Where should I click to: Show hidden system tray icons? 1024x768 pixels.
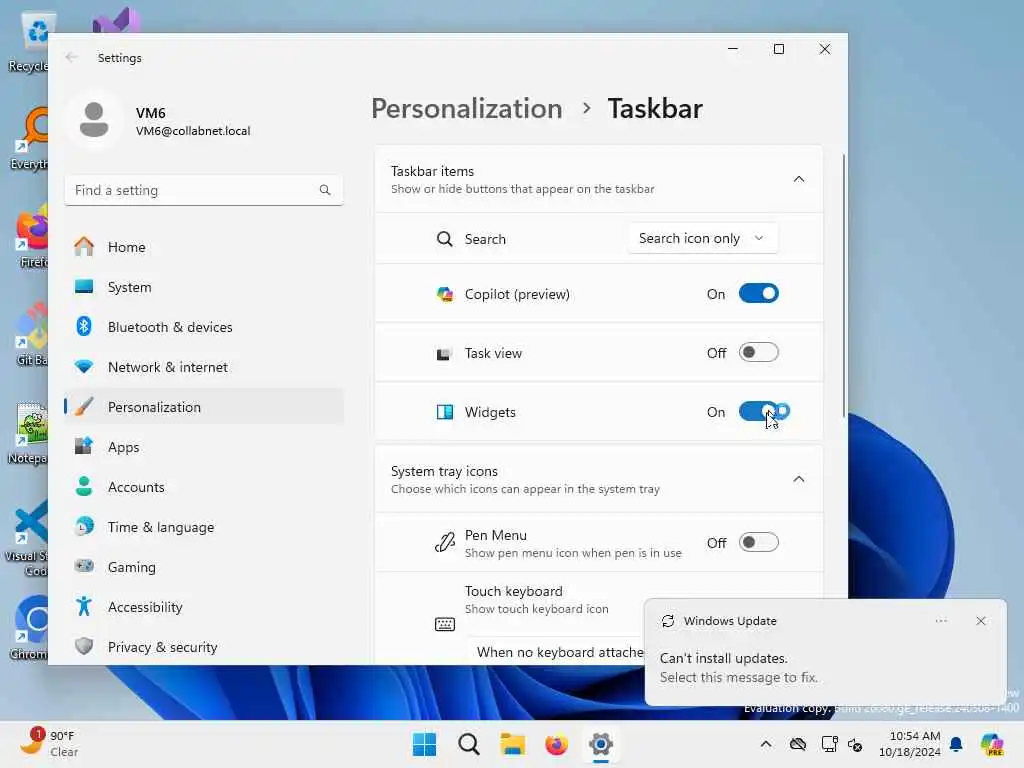[766, 744]
